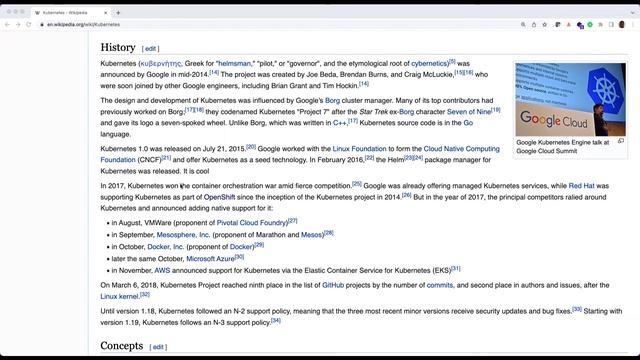Reload the Kubernetes Wikipedia page
The height and width of the screenshot is (360, 640).
[29, 24]
